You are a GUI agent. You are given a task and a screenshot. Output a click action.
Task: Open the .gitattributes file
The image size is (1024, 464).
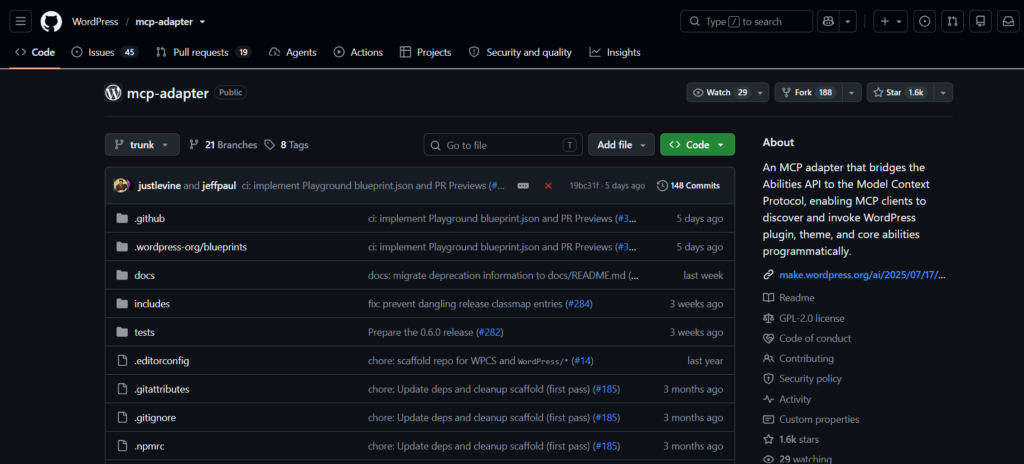tap(162, 389)
